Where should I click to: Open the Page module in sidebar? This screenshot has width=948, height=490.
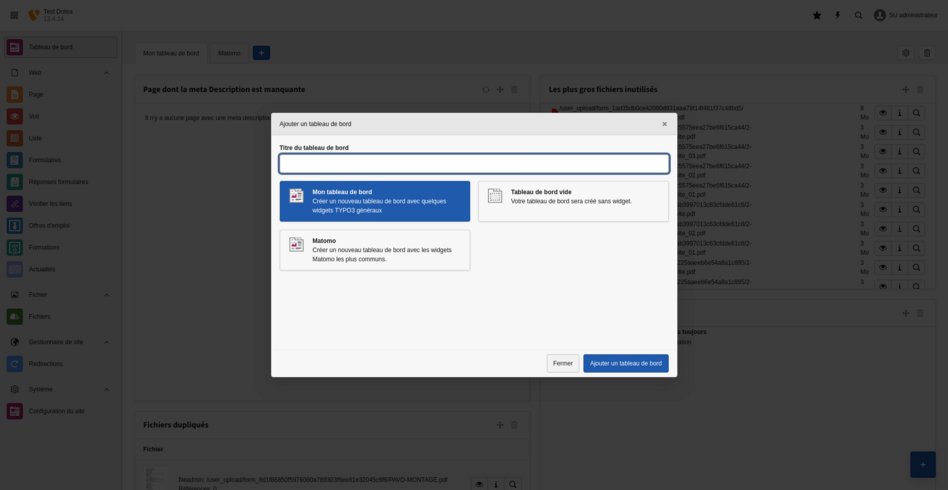pos(60,94)
